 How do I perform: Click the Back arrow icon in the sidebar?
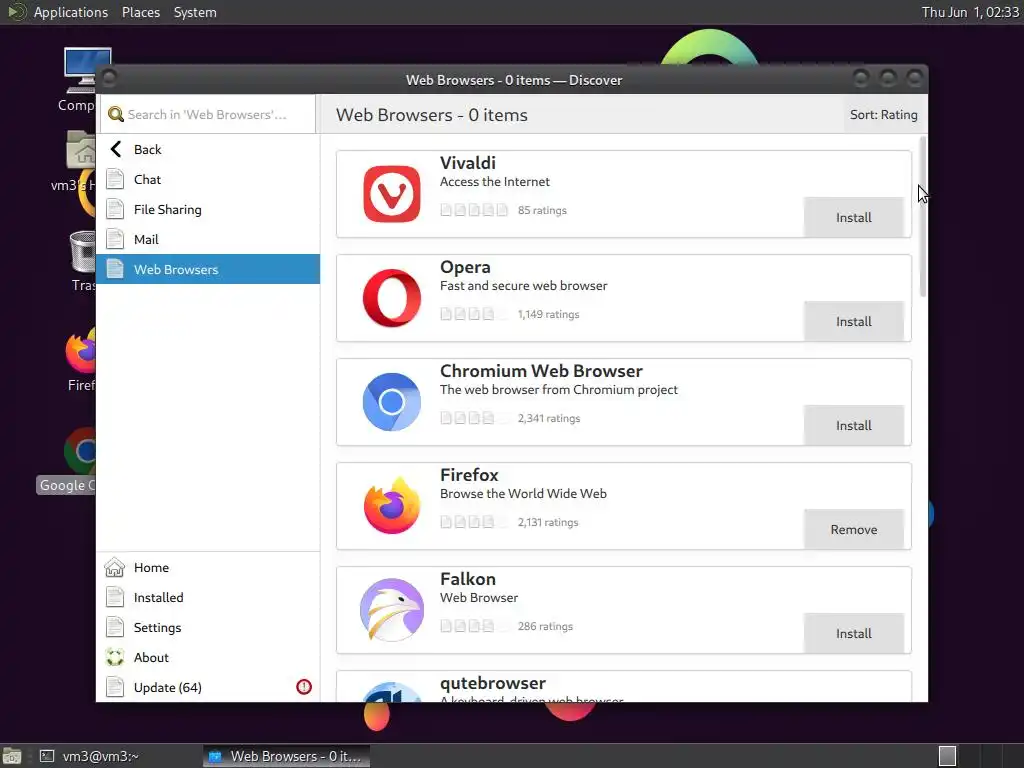click(116, 149)
